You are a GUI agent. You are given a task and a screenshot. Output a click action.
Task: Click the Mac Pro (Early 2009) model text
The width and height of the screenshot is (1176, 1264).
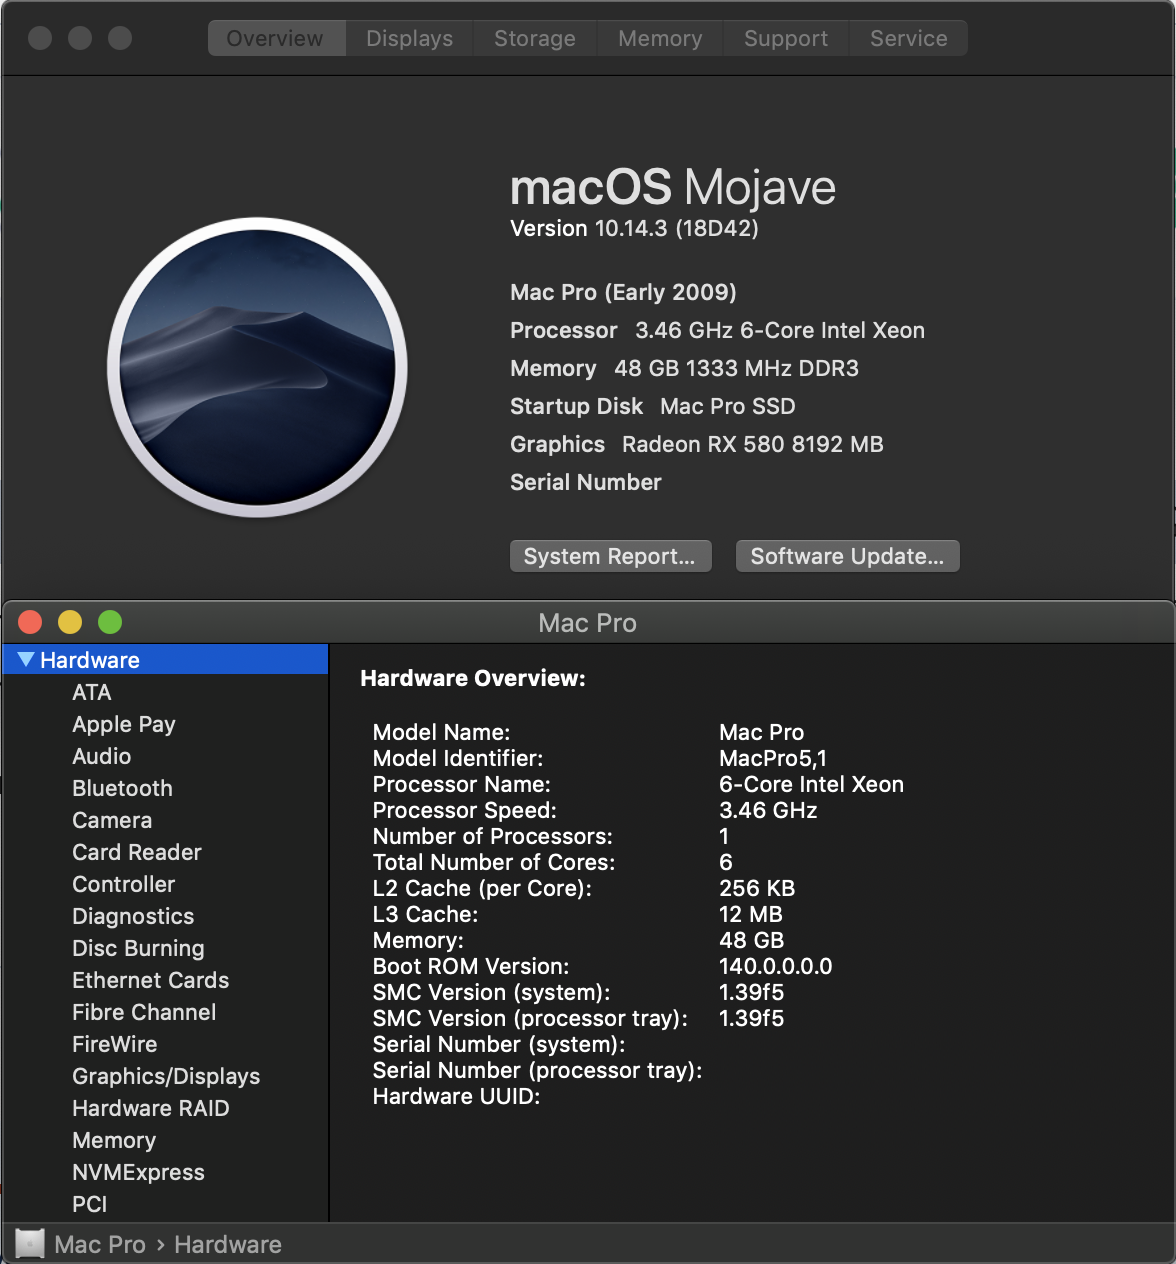click(623, 292)
